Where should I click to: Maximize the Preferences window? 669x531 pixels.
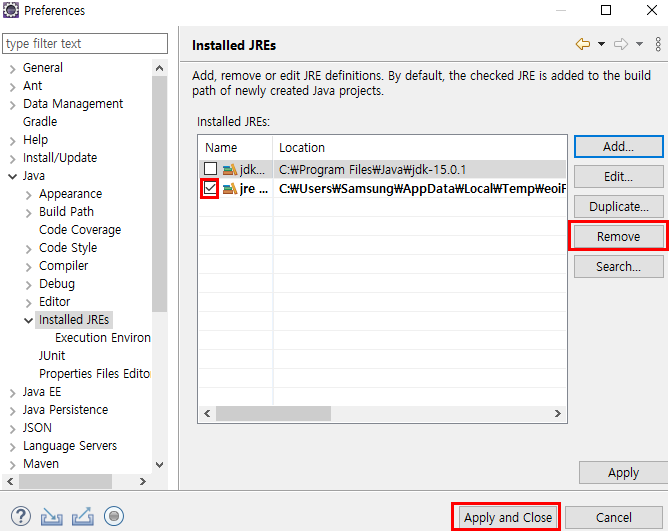tap(606, 10)
